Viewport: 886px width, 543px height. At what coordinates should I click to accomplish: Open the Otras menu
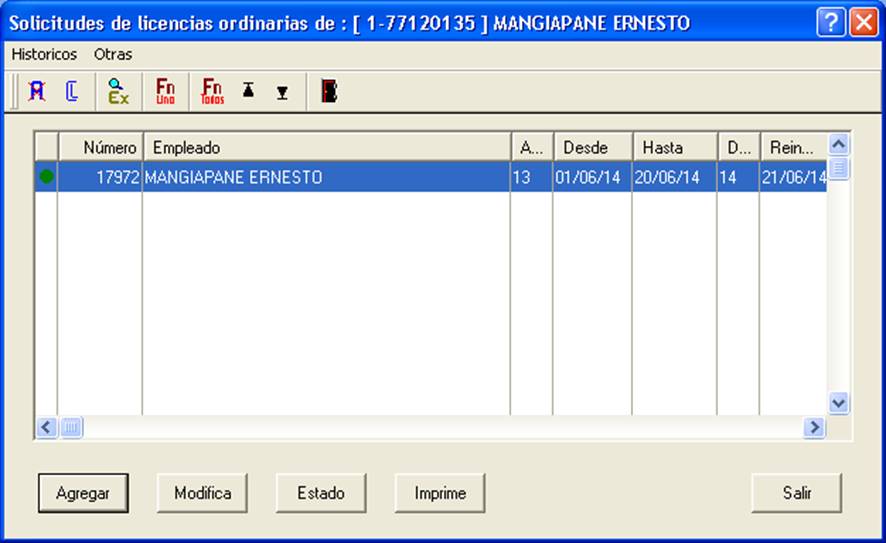pyautogui.click(x=113, y=54)
